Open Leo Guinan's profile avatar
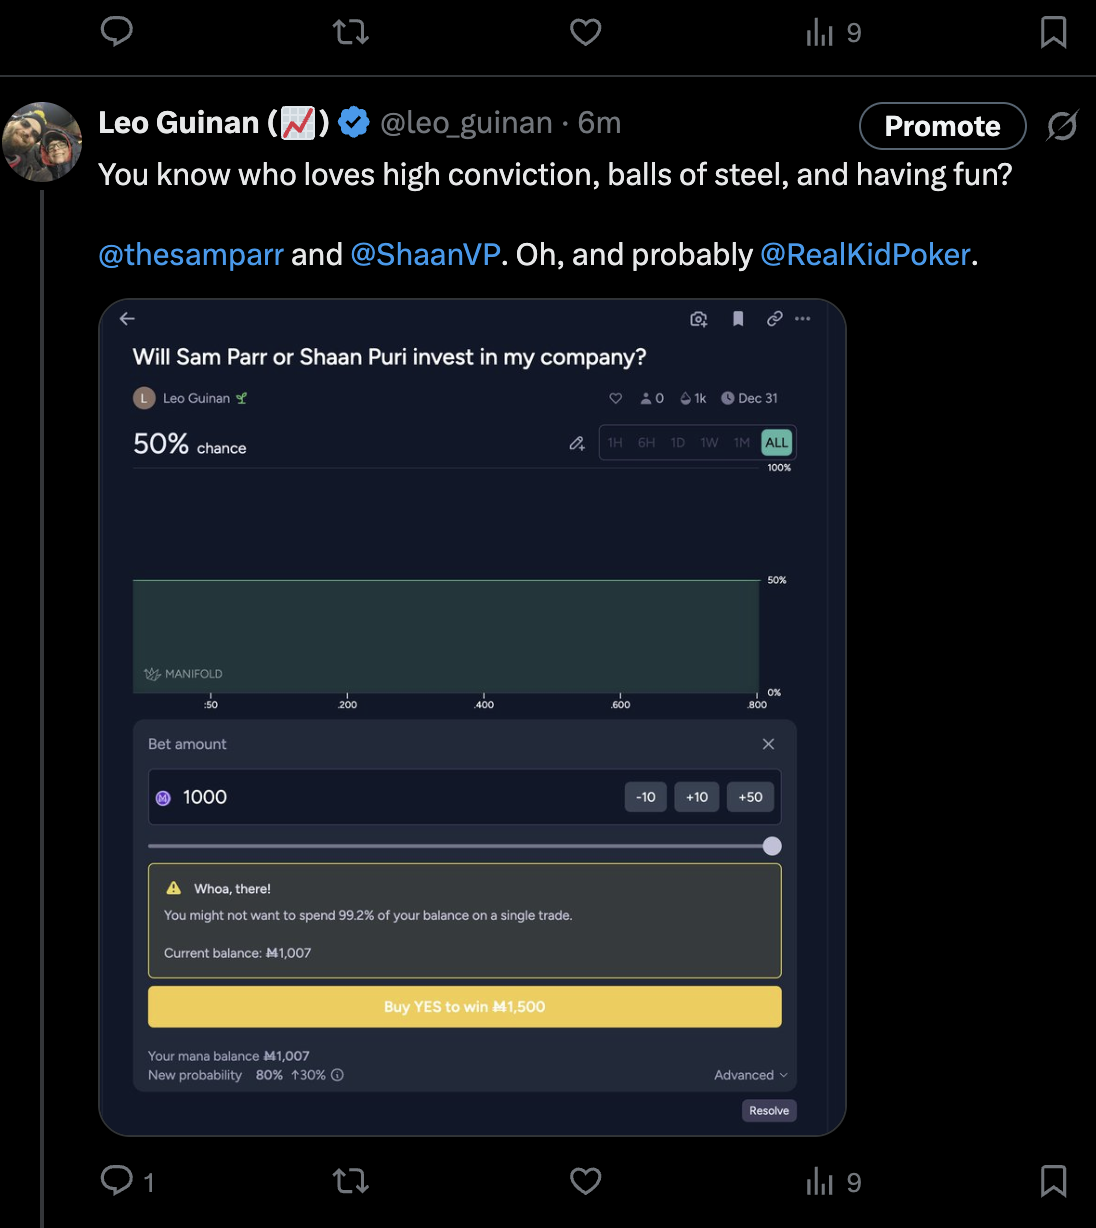 (42, 141)
